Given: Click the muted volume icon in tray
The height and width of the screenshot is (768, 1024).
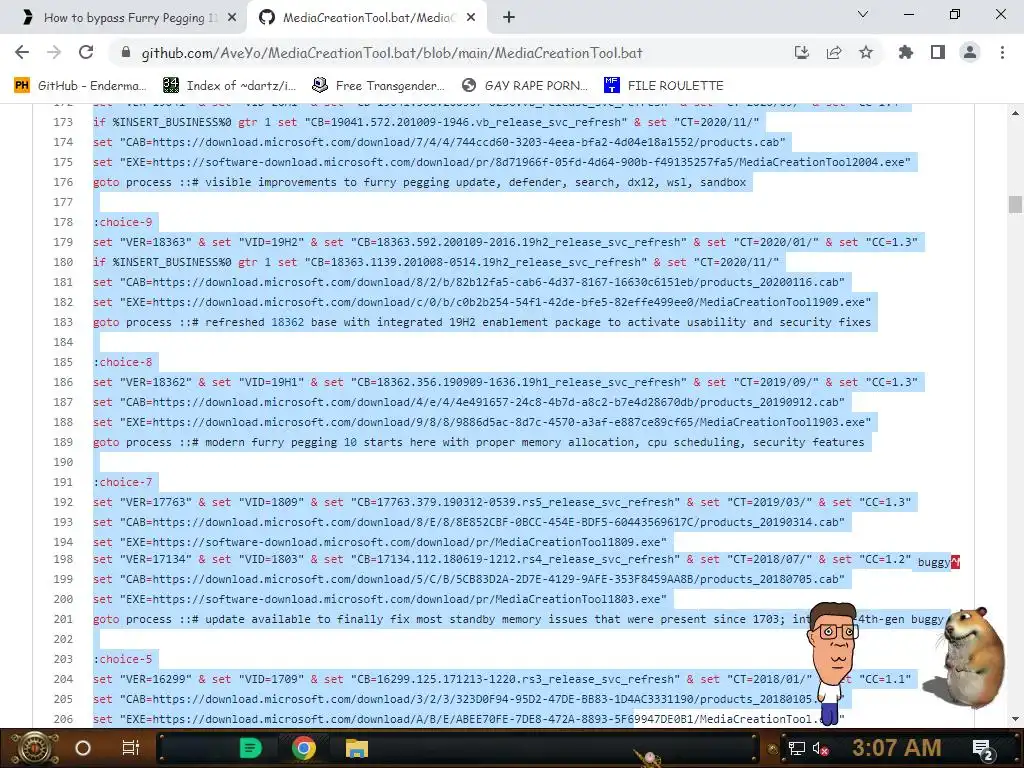Looking at the screenshot, I should pyautogui.click(x=820, y=748).
